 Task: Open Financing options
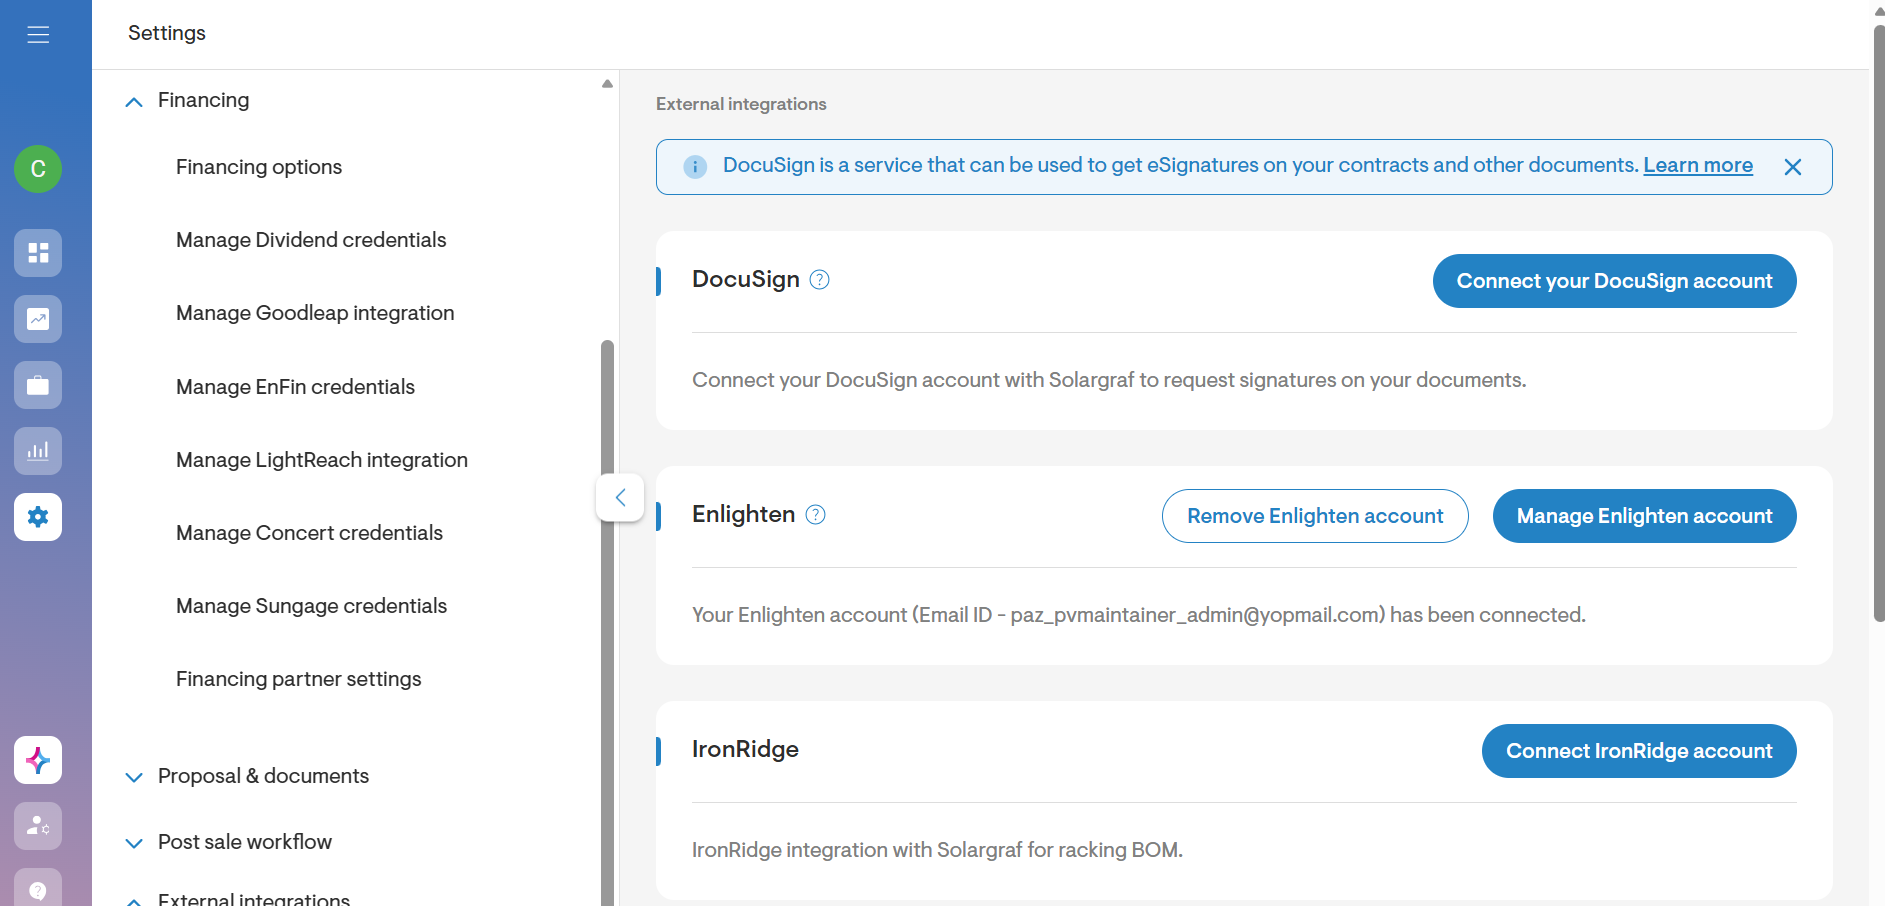click(x=259, y=167)
